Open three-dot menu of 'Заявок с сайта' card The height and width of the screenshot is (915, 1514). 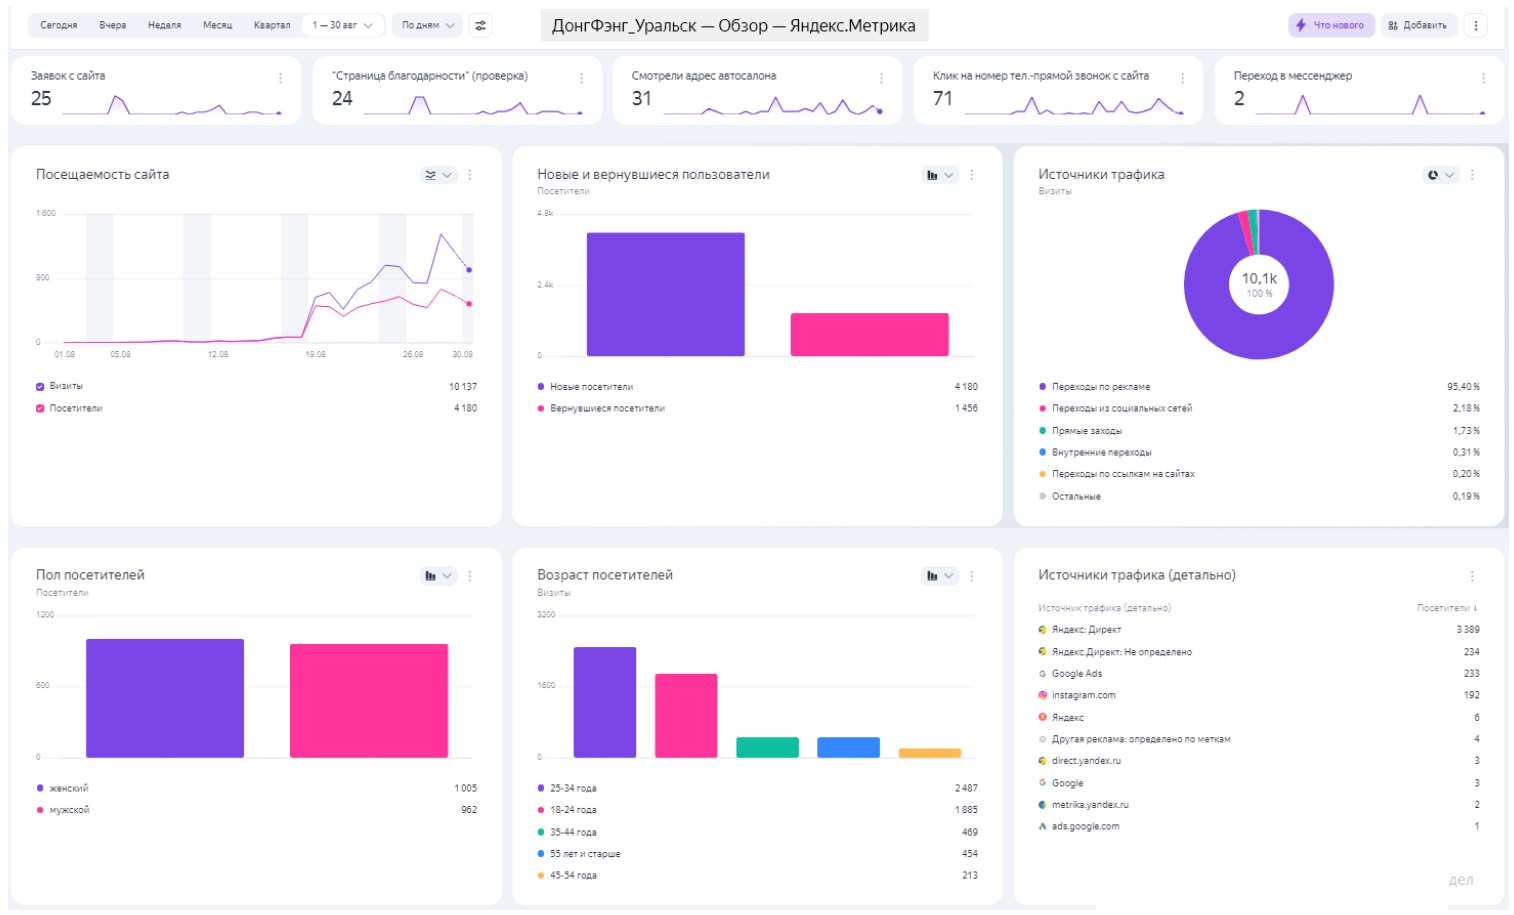click(x=280, y=78)
